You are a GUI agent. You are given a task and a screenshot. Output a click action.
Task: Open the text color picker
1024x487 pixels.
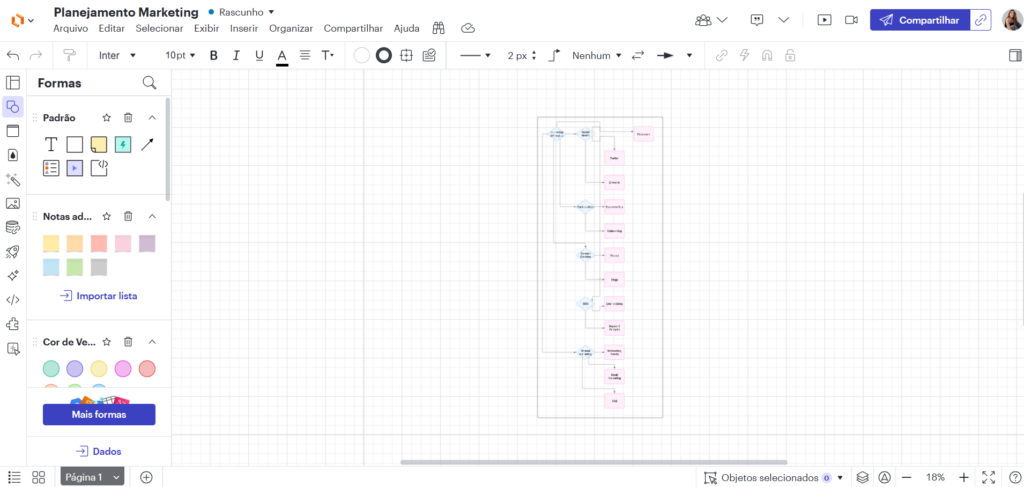282,56
